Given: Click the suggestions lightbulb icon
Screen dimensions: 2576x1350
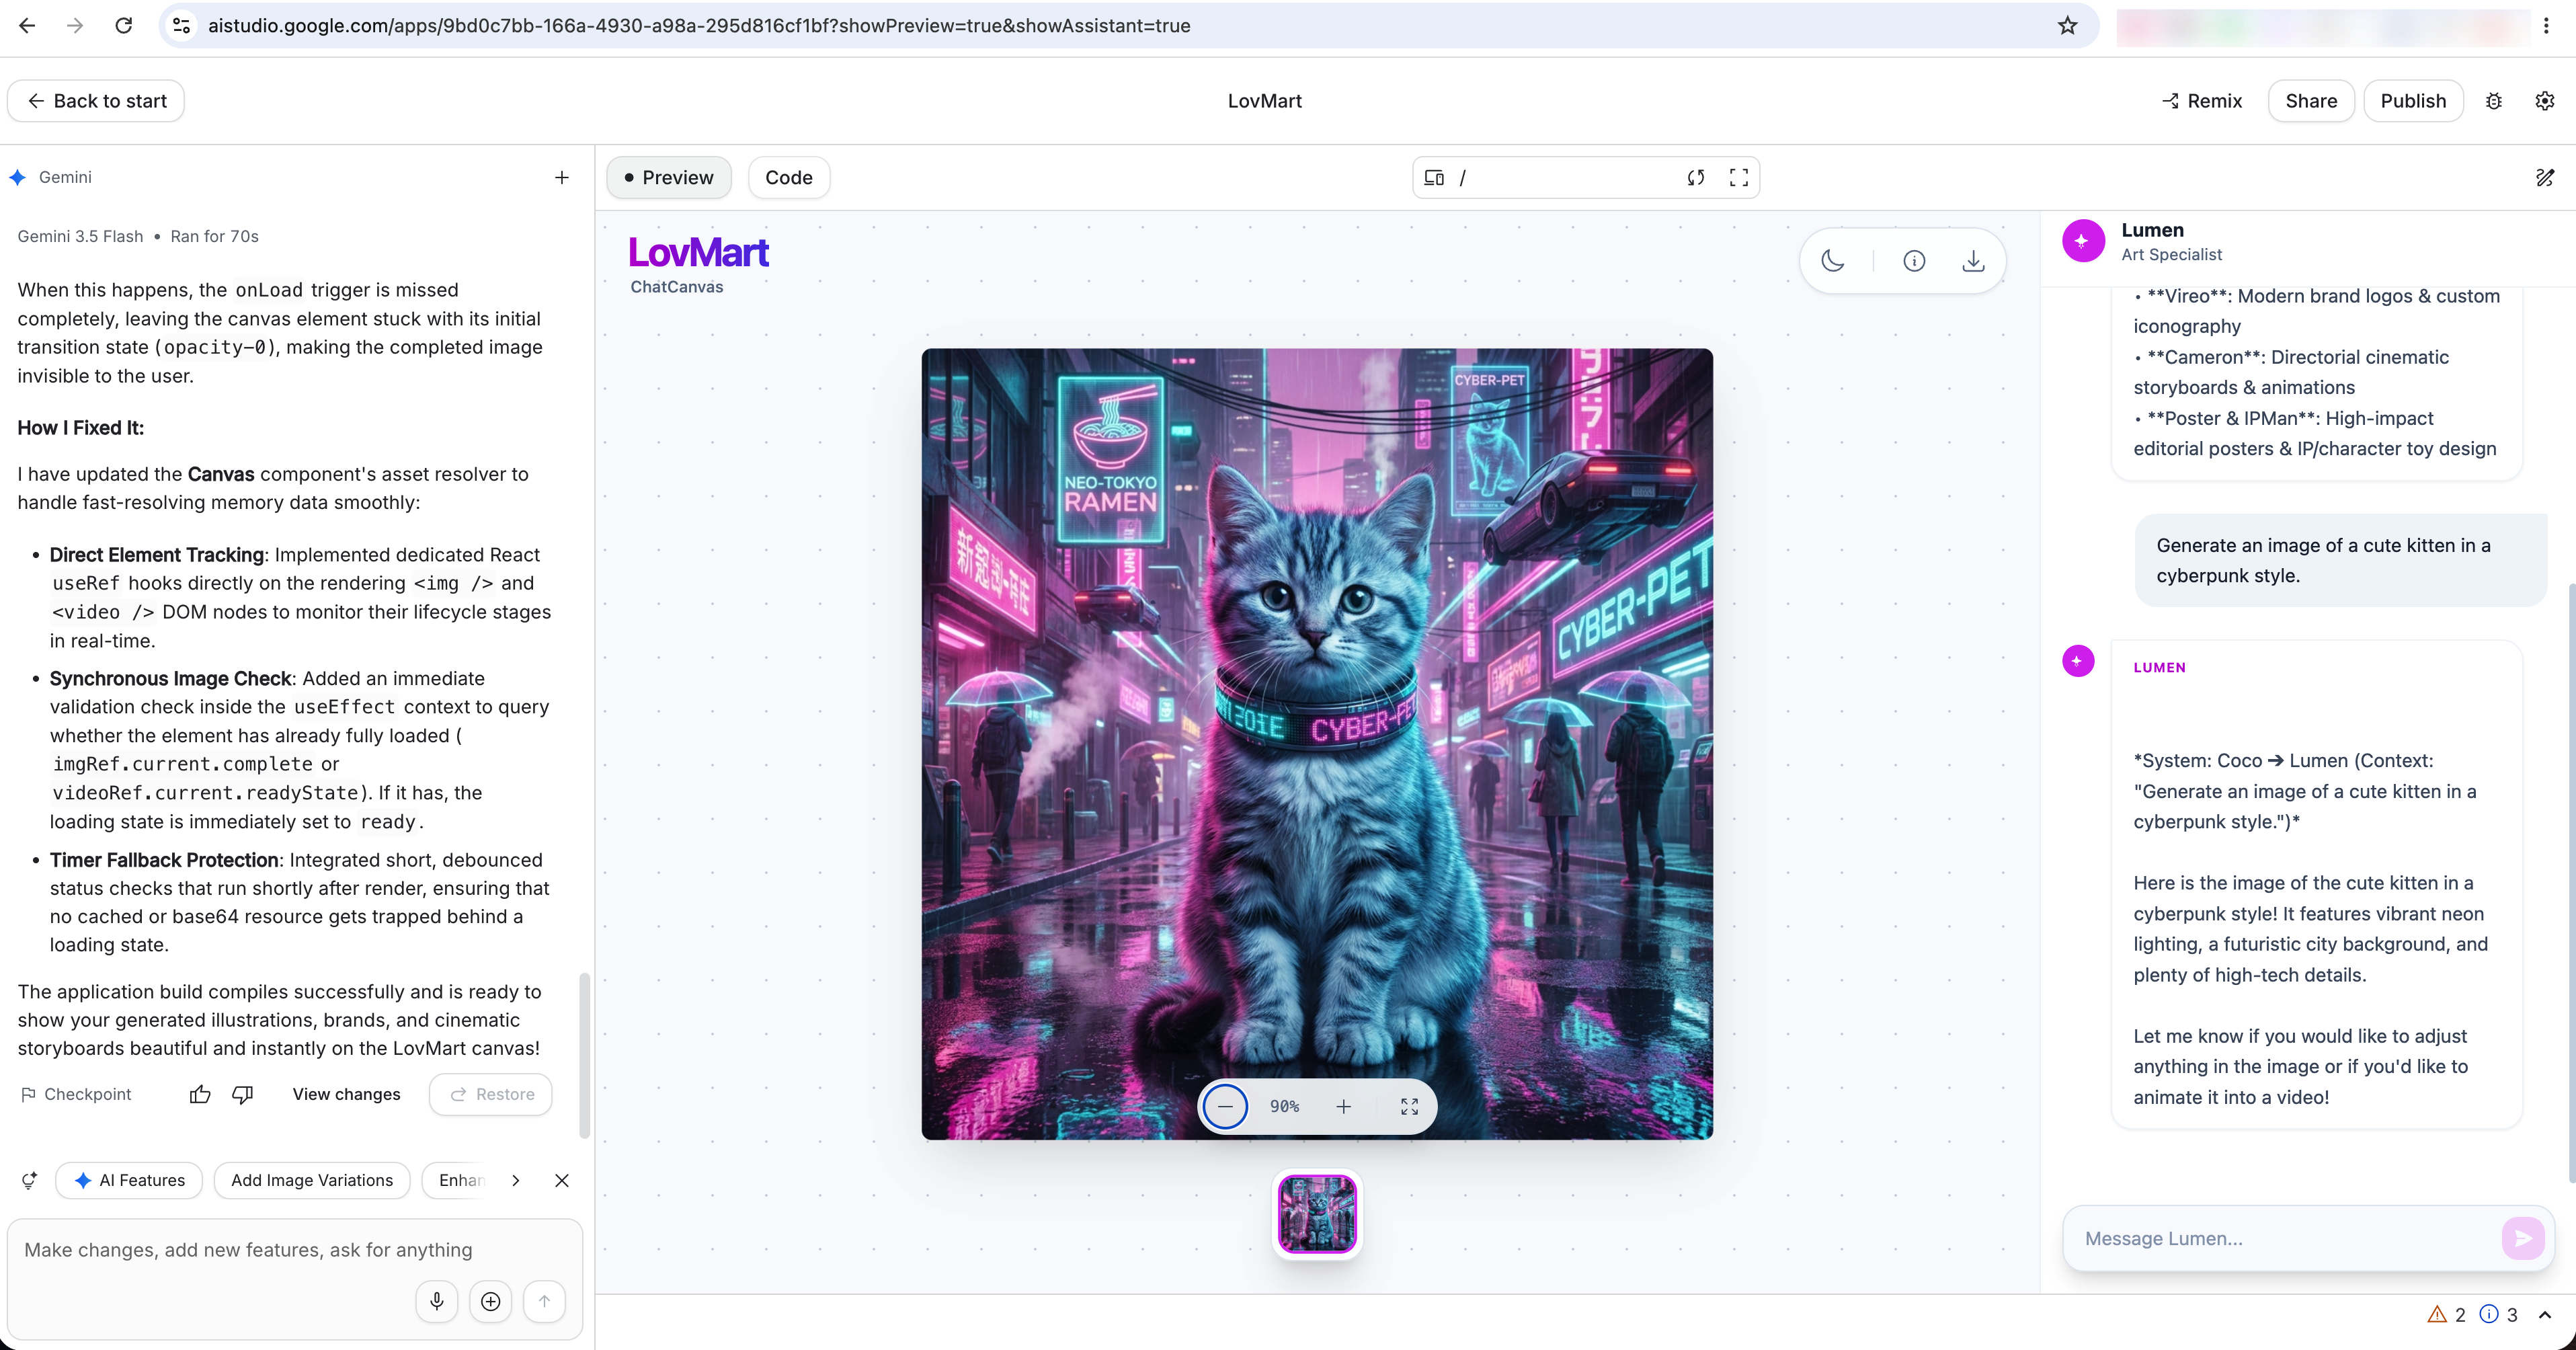Looking at the screenshot, I should [x=29, y=1180].
